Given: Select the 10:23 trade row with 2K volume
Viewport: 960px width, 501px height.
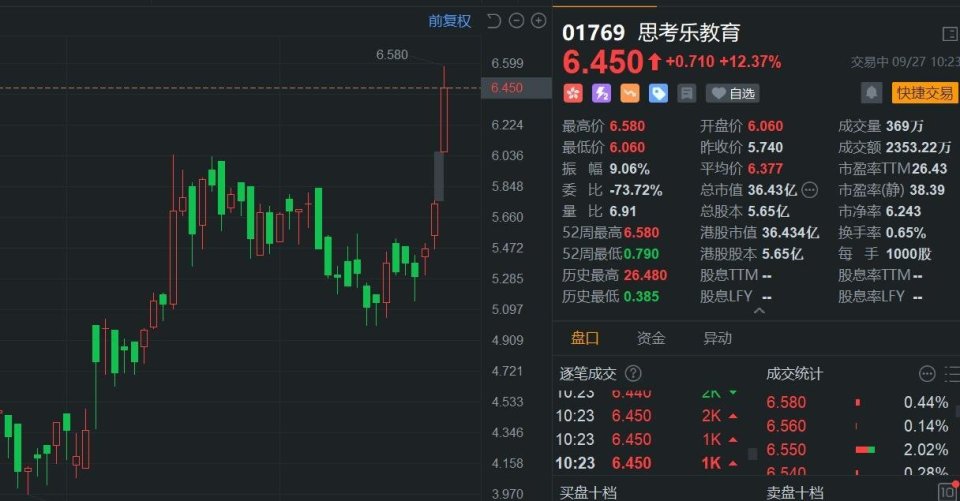Looking at the screenshot, I should coord(647,416).
